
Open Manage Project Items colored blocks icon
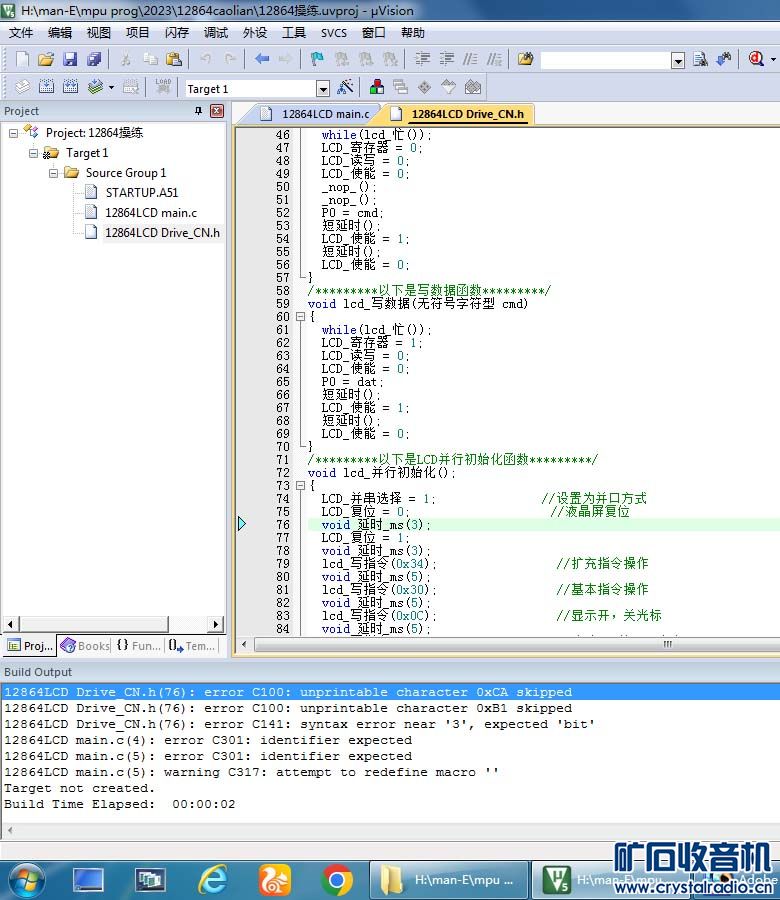pyautogui.click(x=377, y=88)
